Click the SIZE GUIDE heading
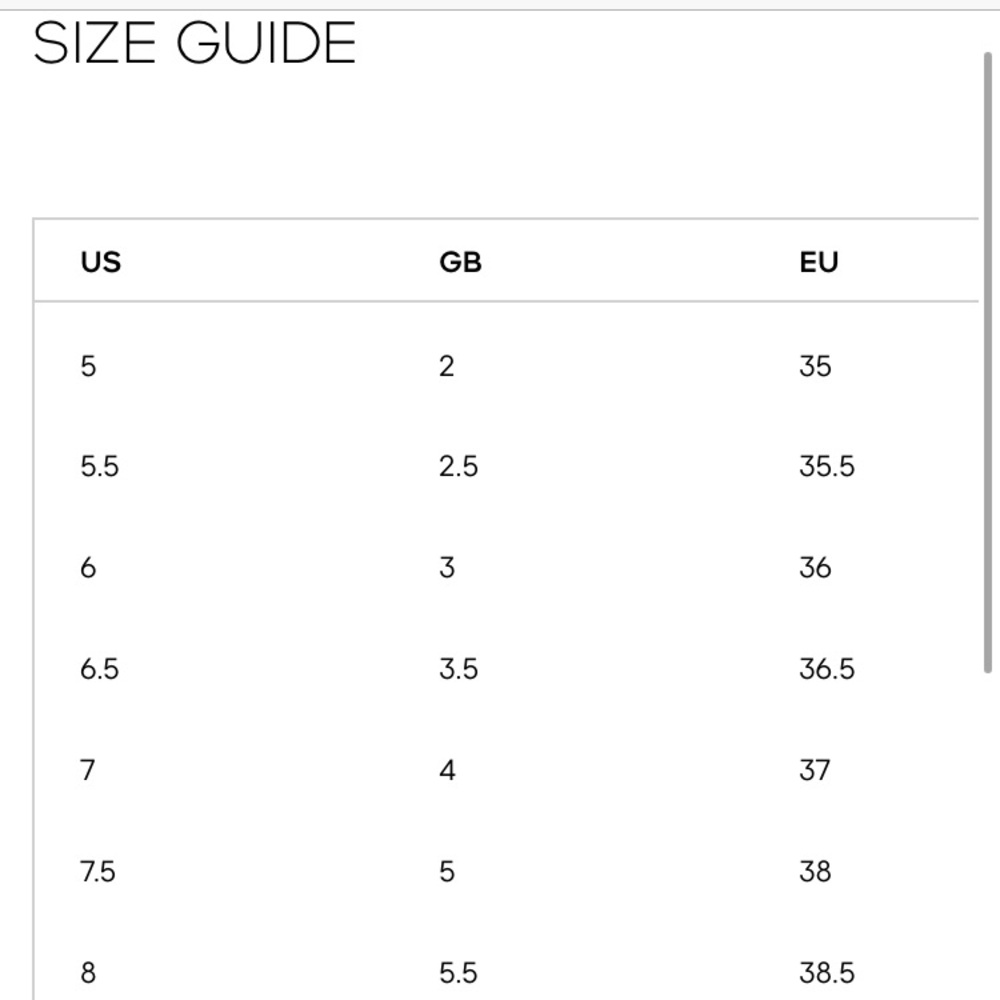Image resolution: width=1000 pixels, height=1000 pixels. click(195, 43)
